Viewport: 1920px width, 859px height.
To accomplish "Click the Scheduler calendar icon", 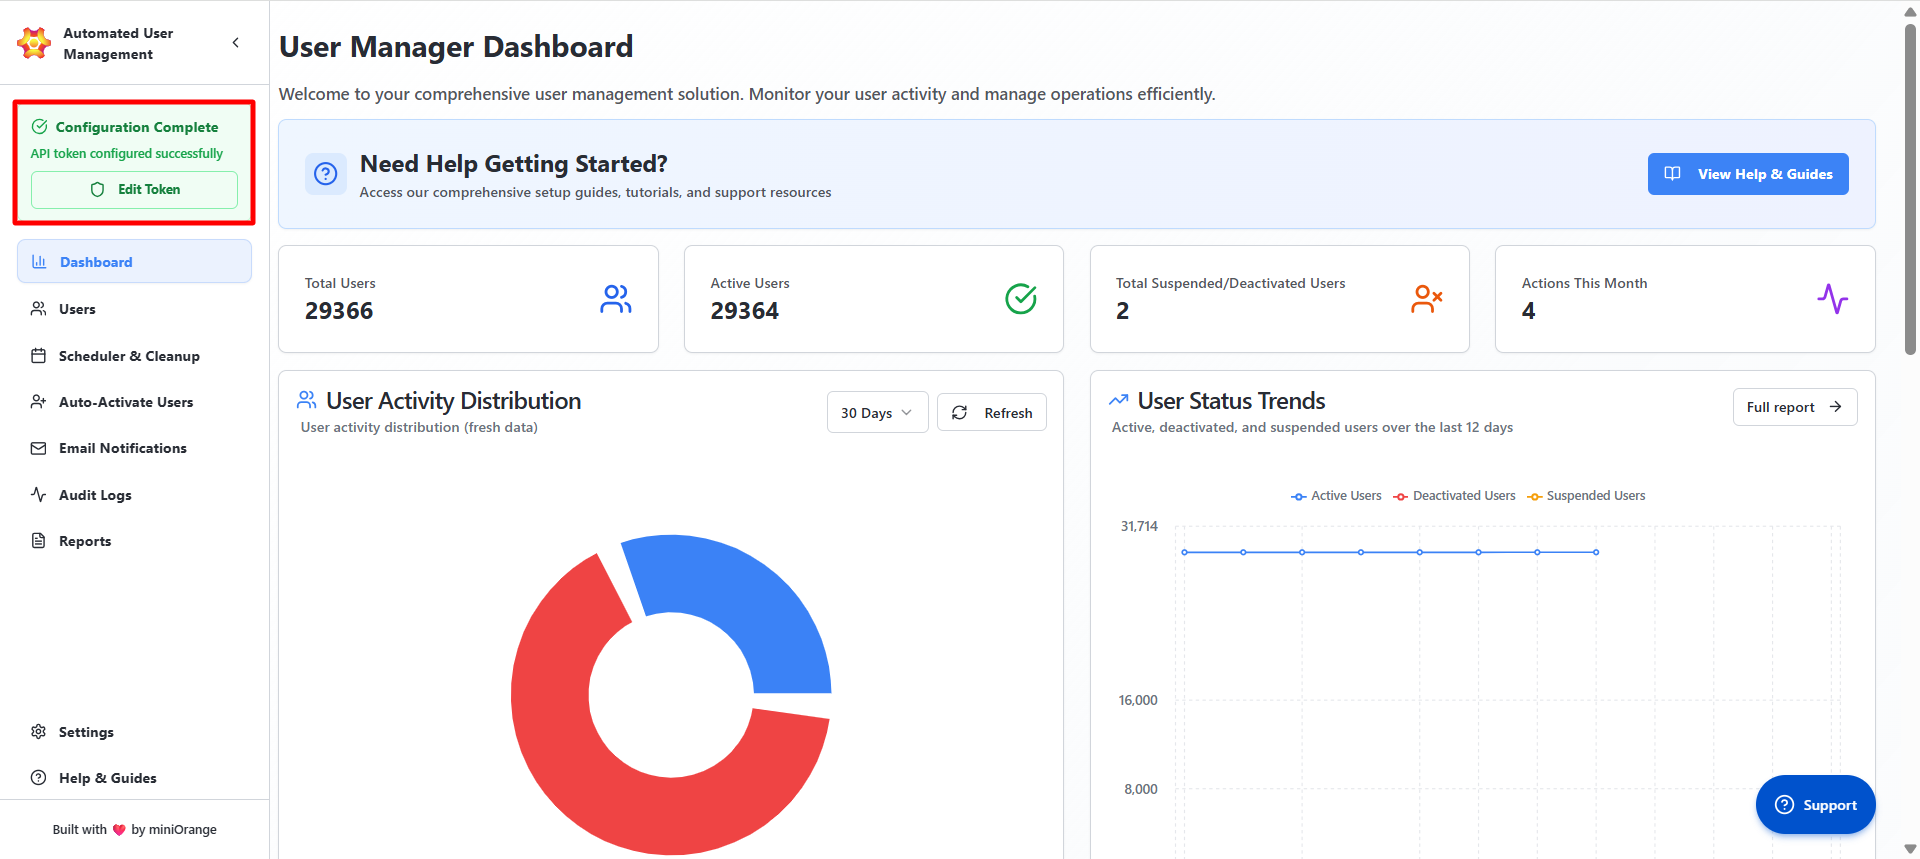I will pos(39,356).
